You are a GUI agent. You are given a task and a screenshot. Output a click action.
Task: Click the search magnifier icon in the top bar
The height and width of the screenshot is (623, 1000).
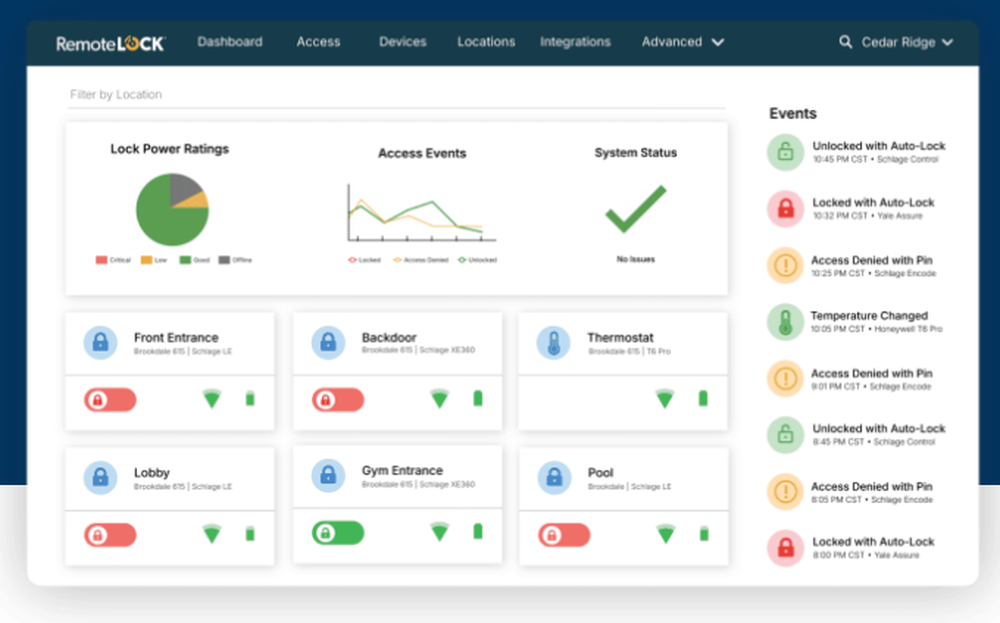pos(845,42)
